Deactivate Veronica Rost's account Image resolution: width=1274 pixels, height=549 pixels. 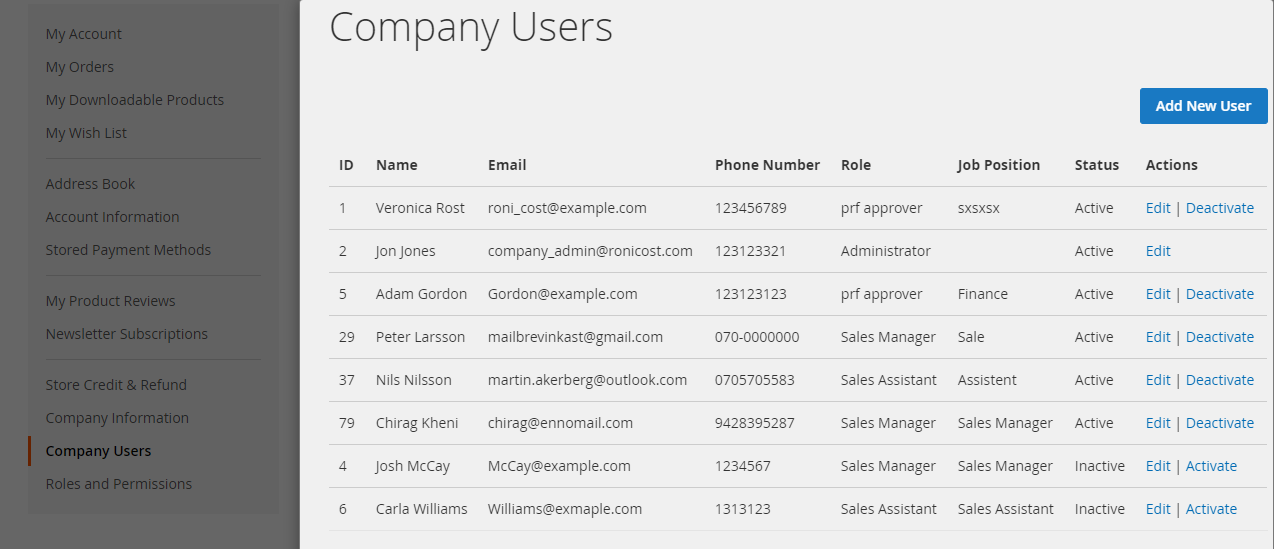click(x=1220, y=208)
